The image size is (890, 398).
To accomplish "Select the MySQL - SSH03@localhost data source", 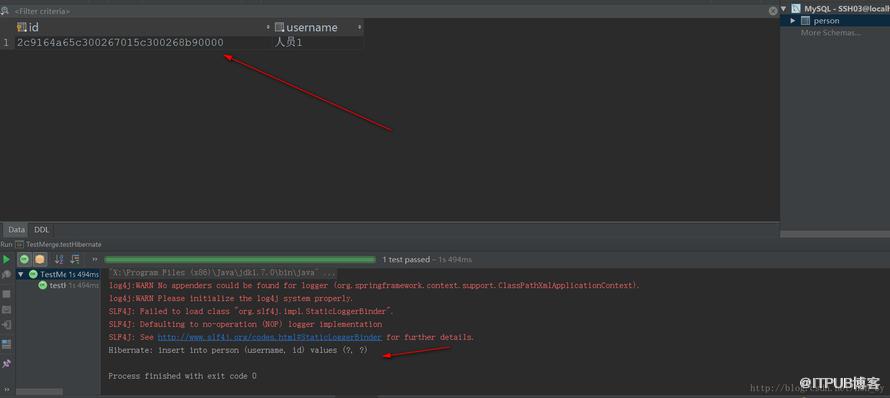I will tap(847, 9).
